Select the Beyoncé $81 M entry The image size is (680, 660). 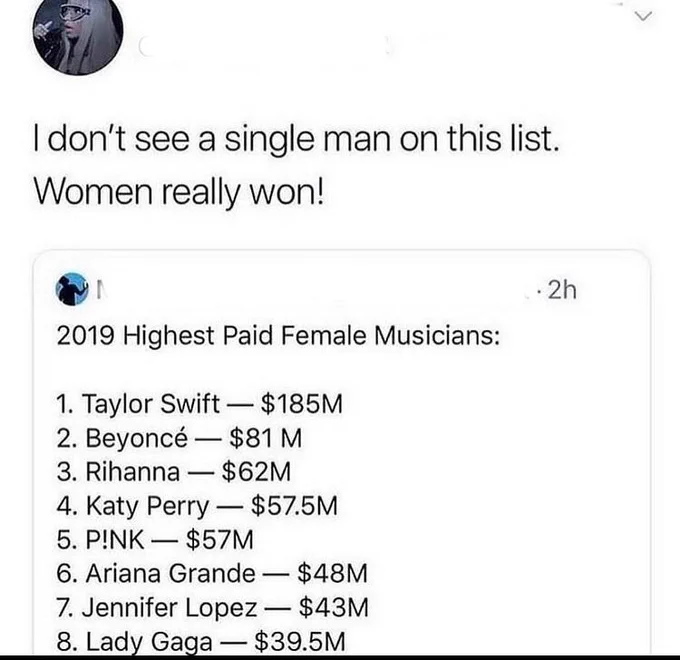point(179,438)
